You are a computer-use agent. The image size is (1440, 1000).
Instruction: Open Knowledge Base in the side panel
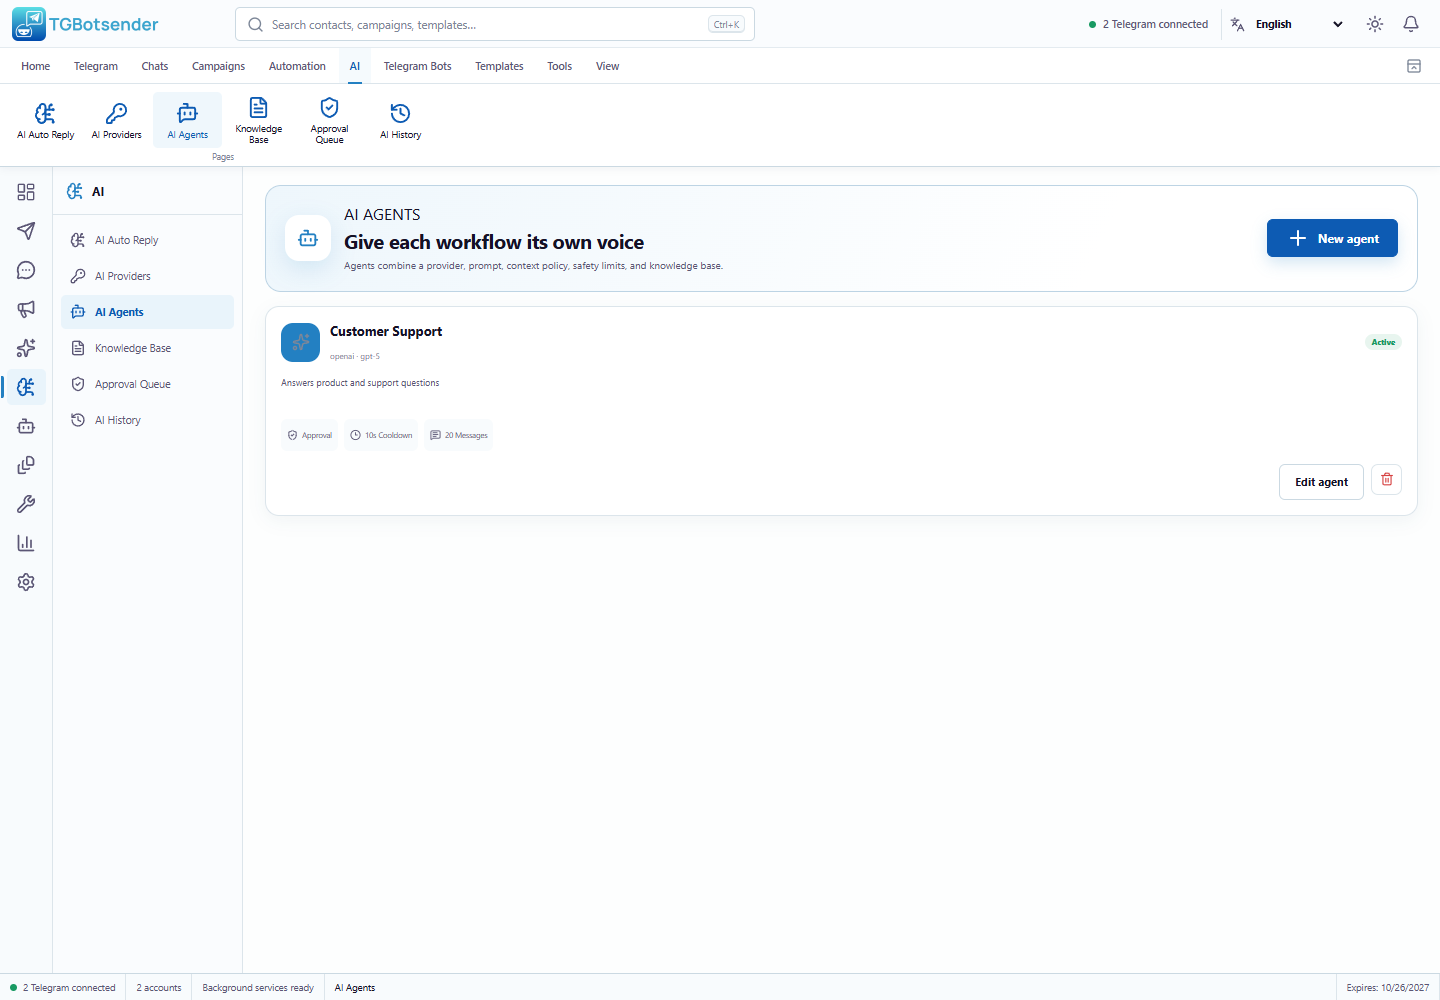click(147, 348)
